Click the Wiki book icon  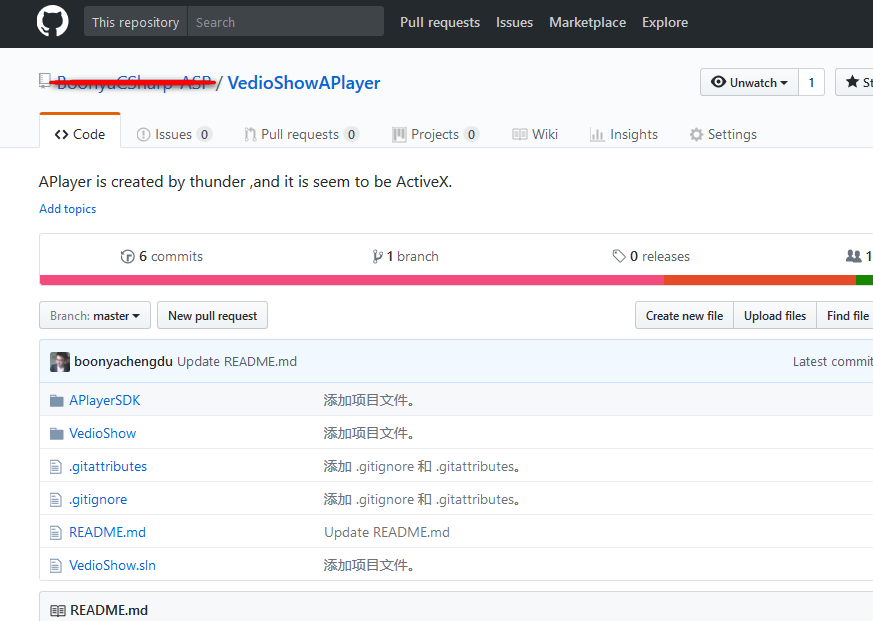[519, 134]
